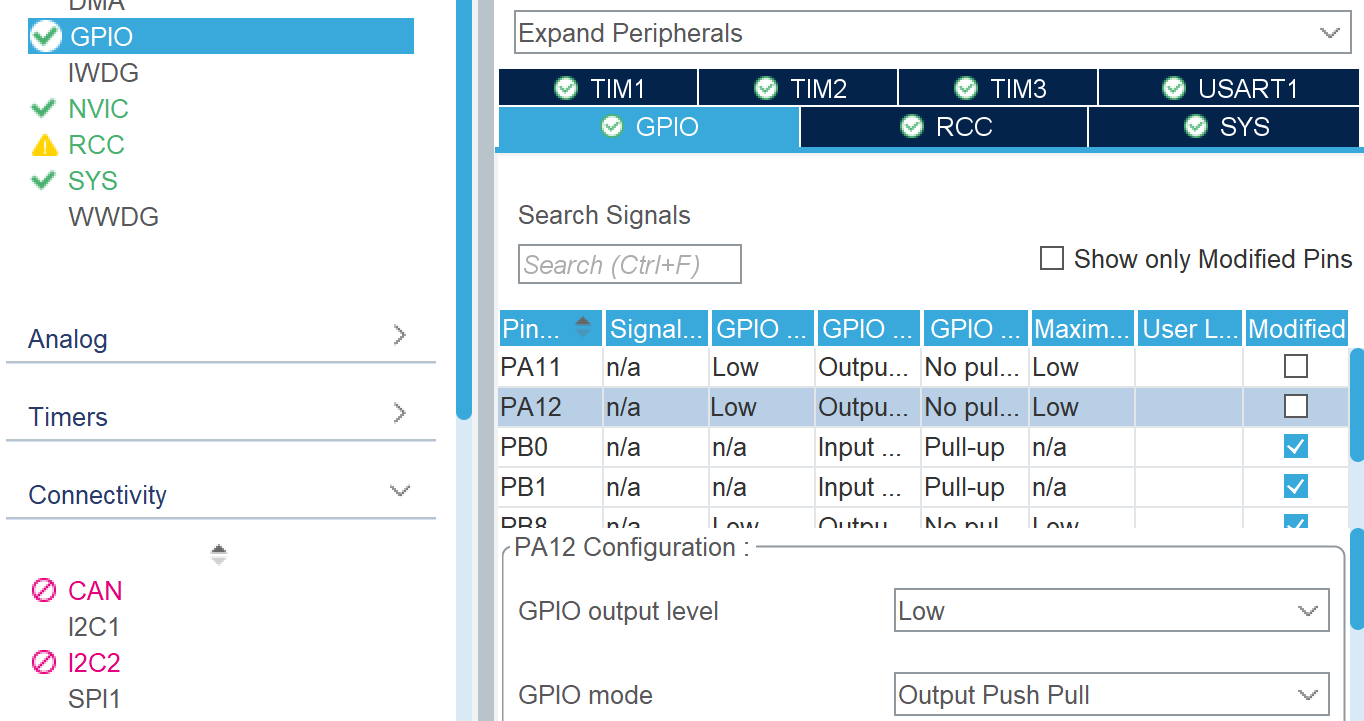
Task: Click the green checkmark icon beside NVIC
Action: click(x=43, y=108)
